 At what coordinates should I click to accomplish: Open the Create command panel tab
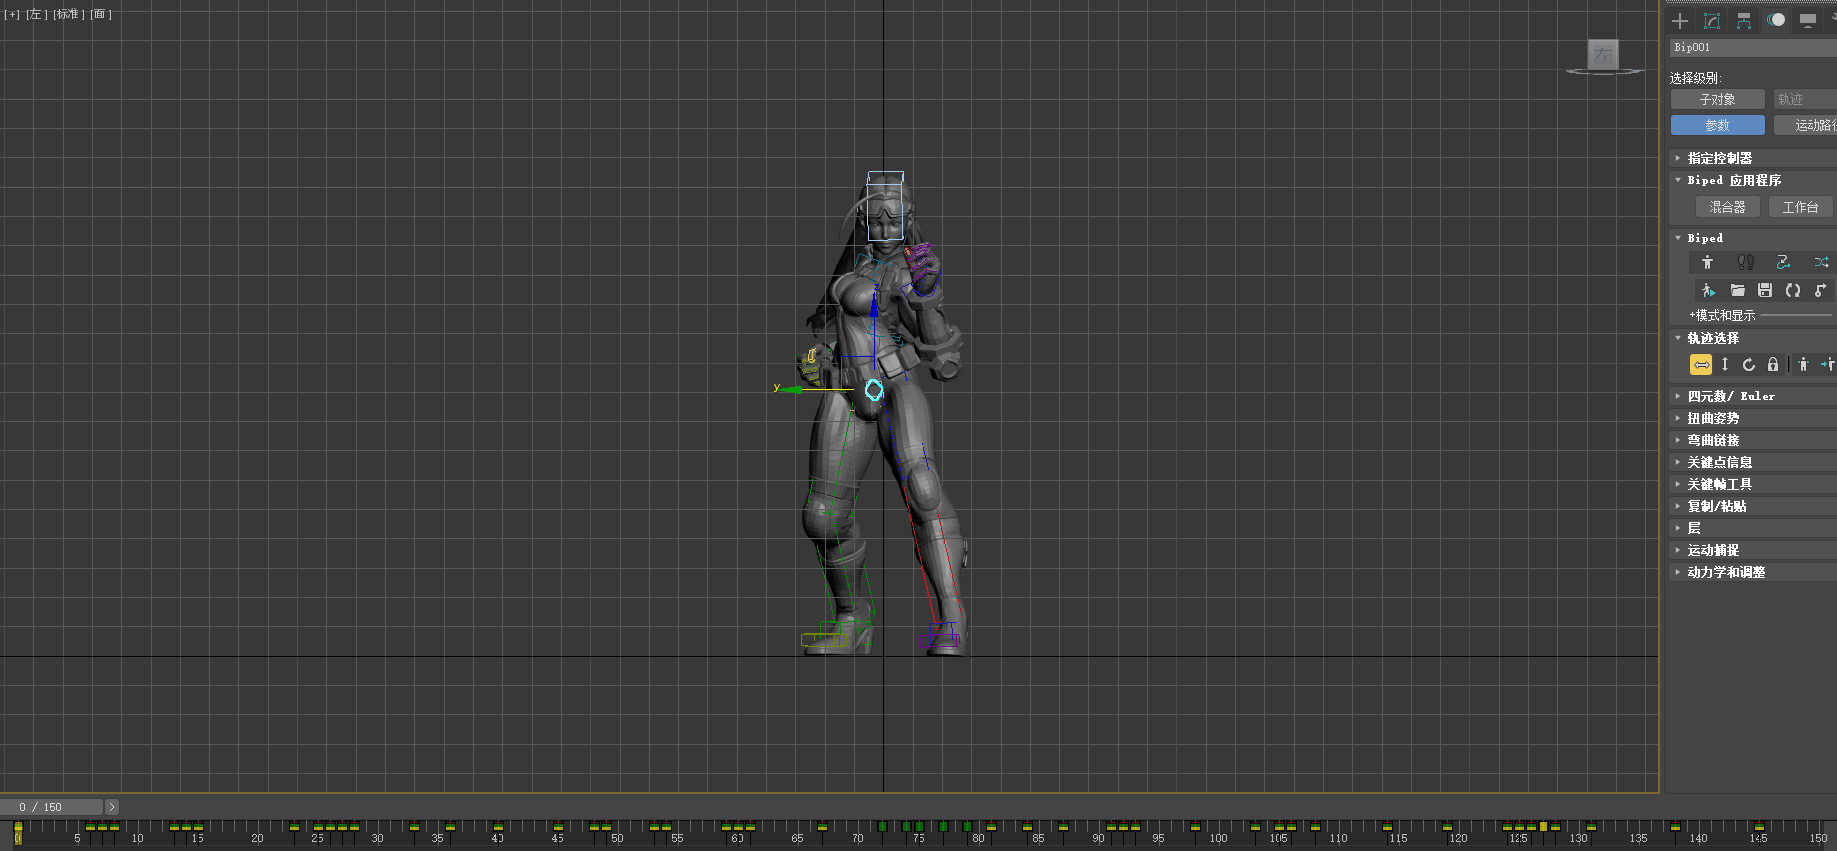coord(1680,21)
